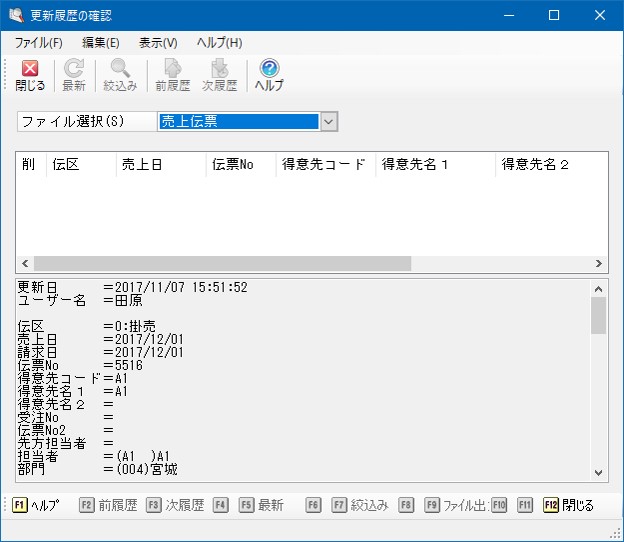Open the ヘルプ(H) menu
The height and width of the screenshot is (542, 624).
coord(219,43)
